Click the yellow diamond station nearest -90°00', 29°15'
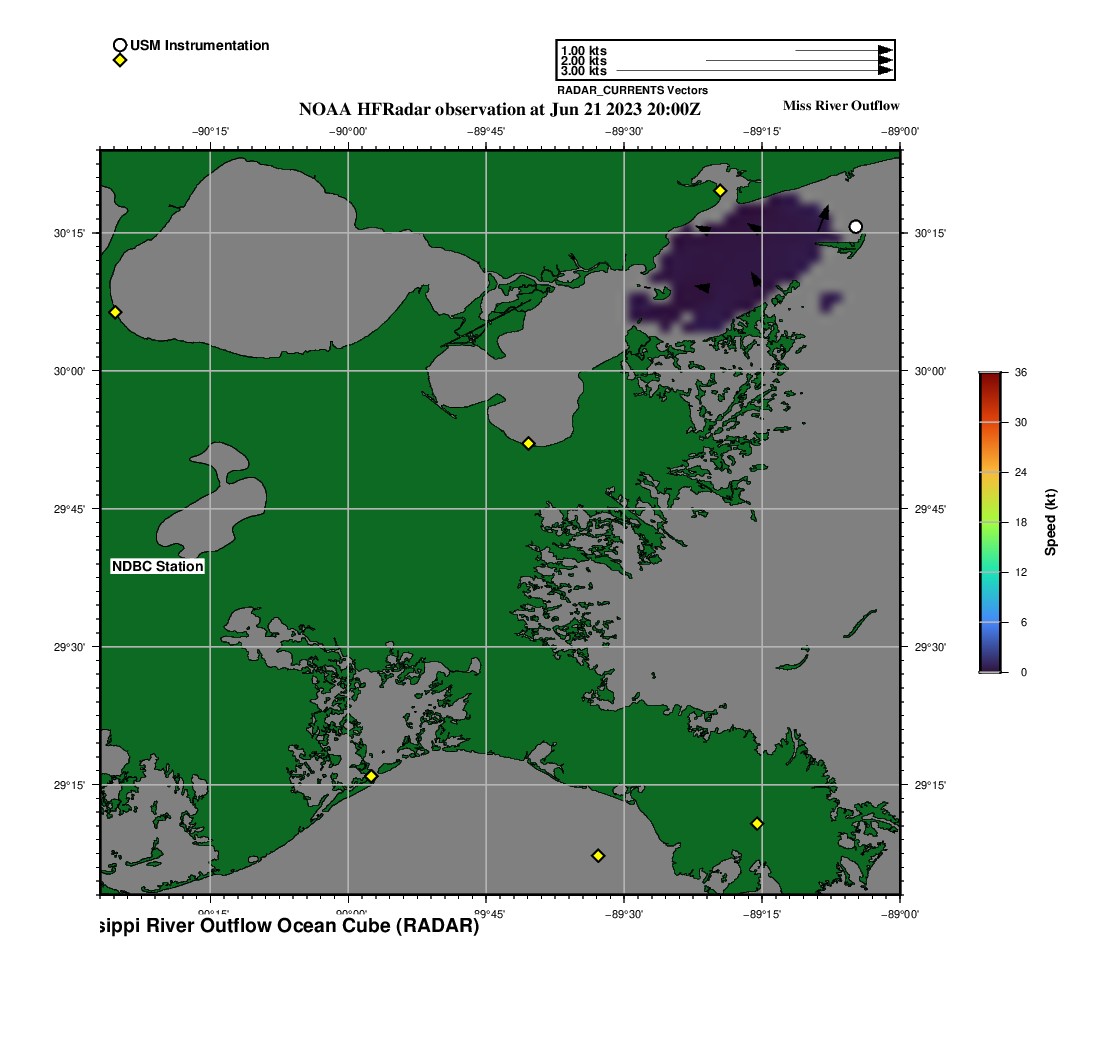 click(x=371, y=776)
